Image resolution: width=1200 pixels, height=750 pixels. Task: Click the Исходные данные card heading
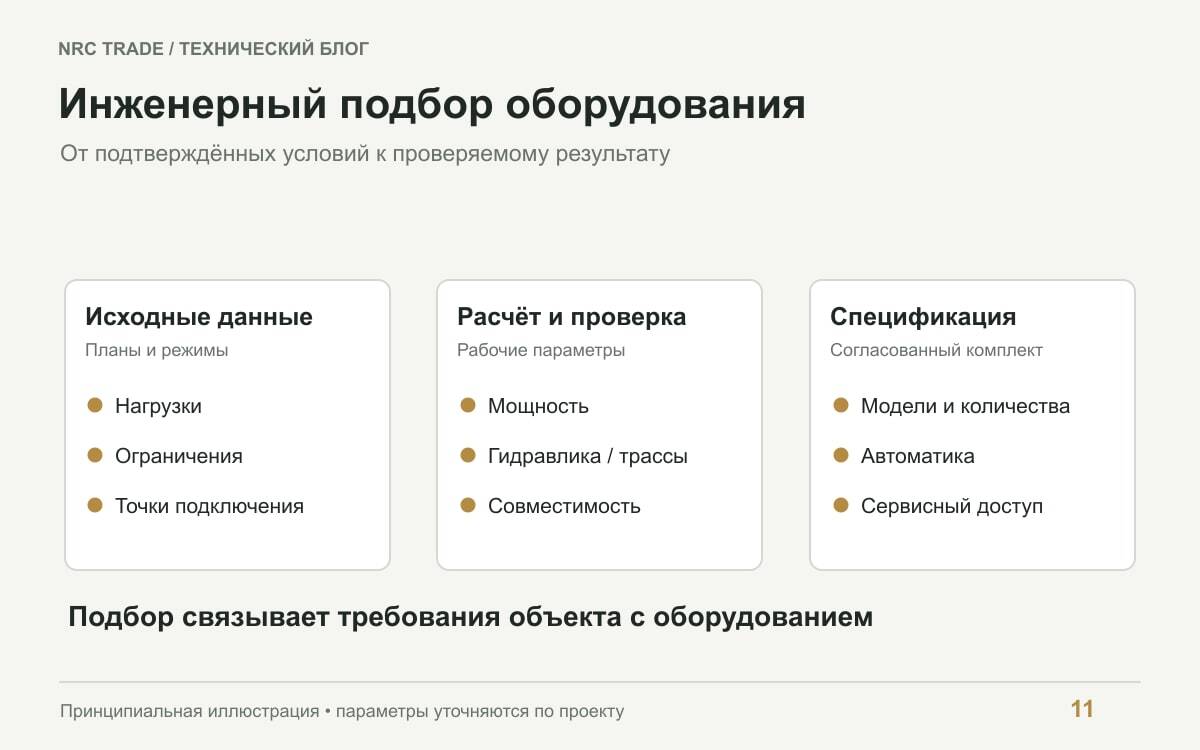click(x=199, y=317)
